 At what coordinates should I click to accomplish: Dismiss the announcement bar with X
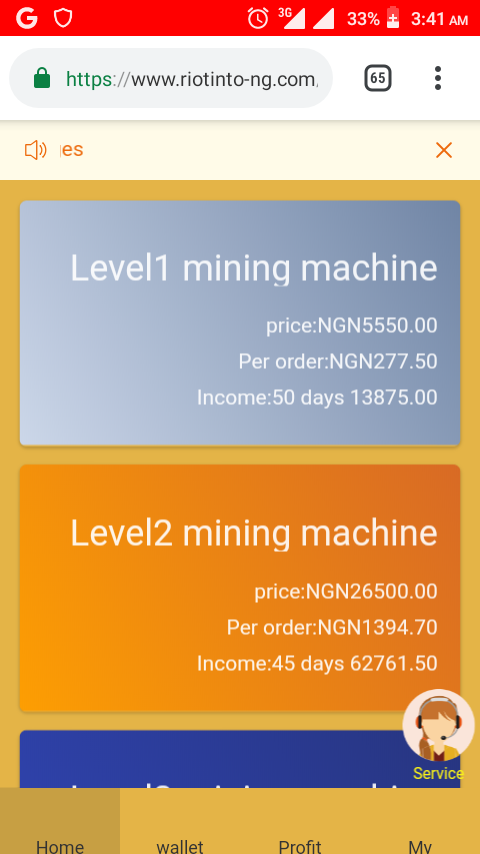[444, 150]
